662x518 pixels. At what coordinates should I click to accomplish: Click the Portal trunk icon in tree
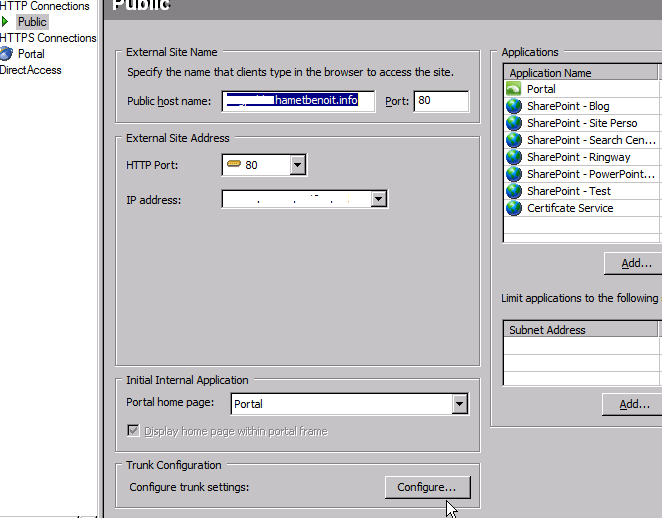coord(7,54)
